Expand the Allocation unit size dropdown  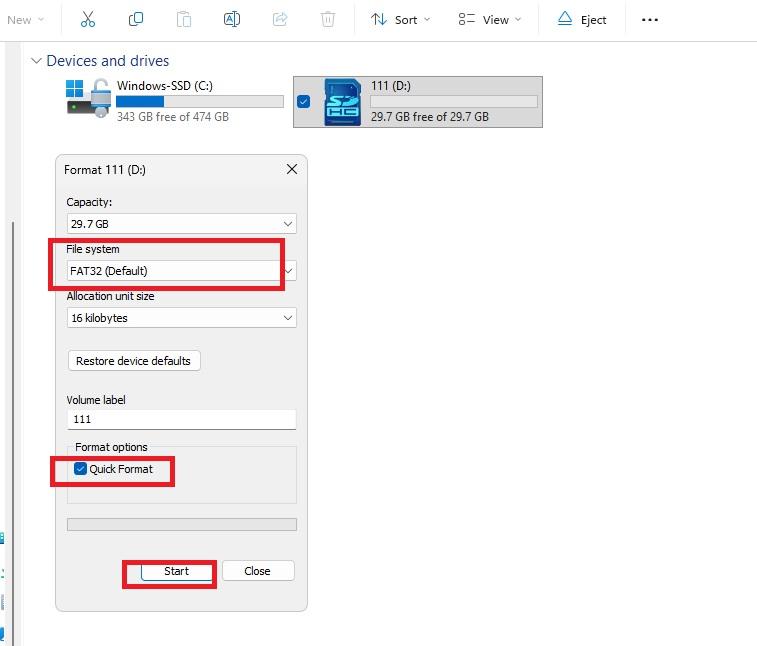pyautogui.click(x=181, y=318)
